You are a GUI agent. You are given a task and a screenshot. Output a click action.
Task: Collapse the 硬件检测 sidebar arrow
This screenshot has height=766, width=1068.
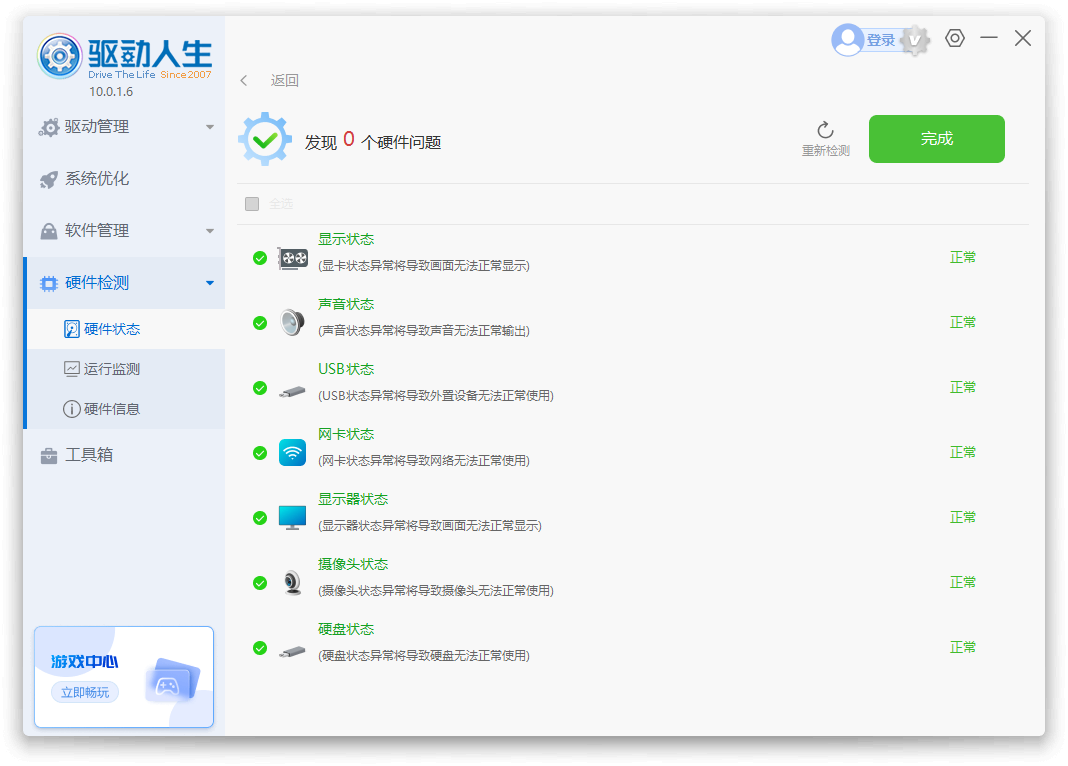click(x=210, y=283)
